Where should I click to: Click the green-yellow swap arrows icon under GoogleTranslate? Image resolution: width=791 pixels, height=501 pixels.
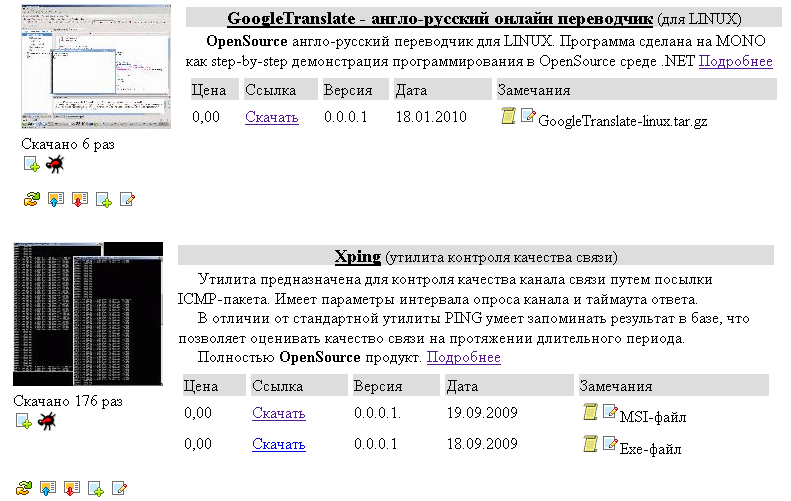(x=32, y=199)
